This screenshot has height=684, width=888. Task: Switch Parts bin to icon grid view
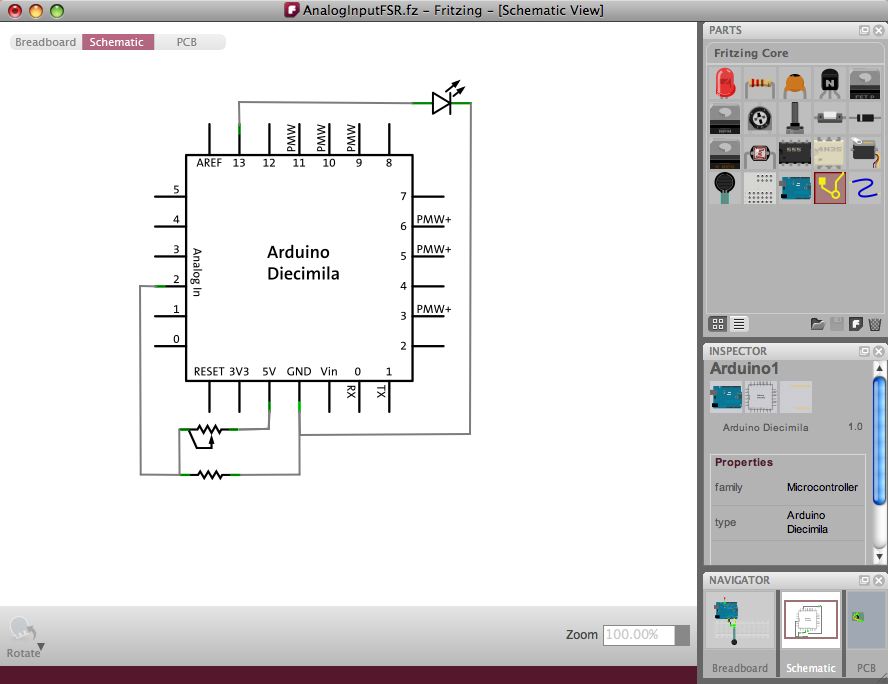pyautogui.click(x=718, y=324)
